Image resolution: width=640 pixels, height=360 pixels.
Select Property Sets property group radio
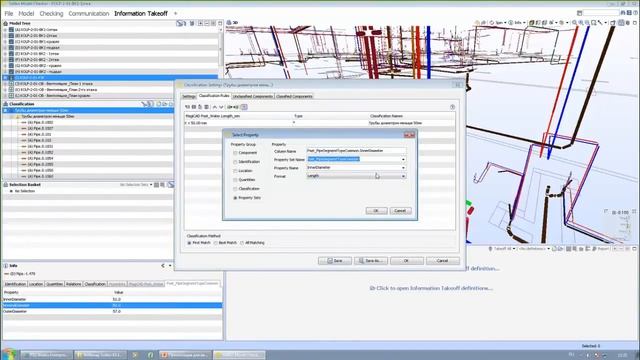click(x=235, y=198)
